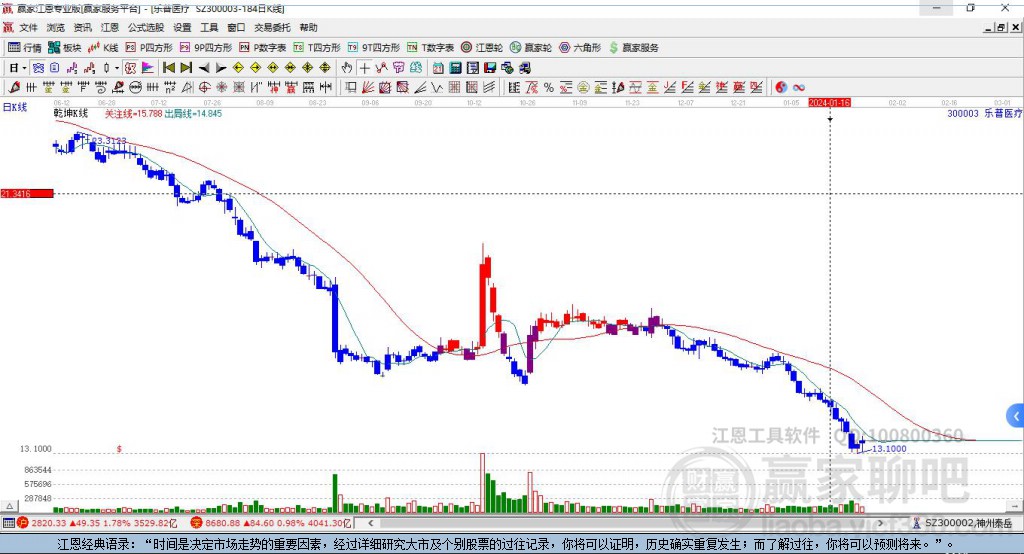Screen dimensions: 1024x554
Task: Open the 江恩轮 tool
Action: click(482, 48)
